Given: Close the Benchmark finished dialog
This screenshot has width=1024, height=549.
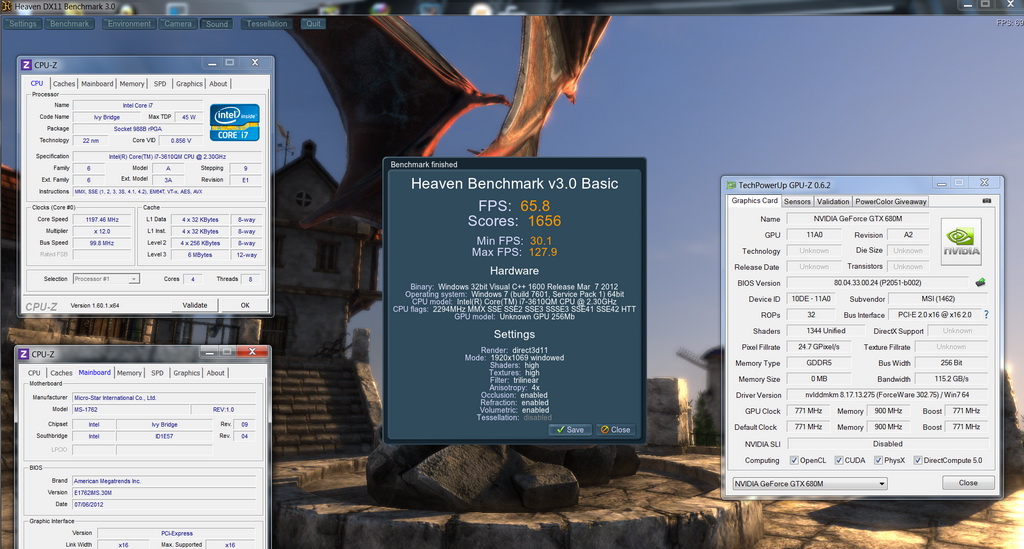Looking at the screenshot, I should 615,430.
